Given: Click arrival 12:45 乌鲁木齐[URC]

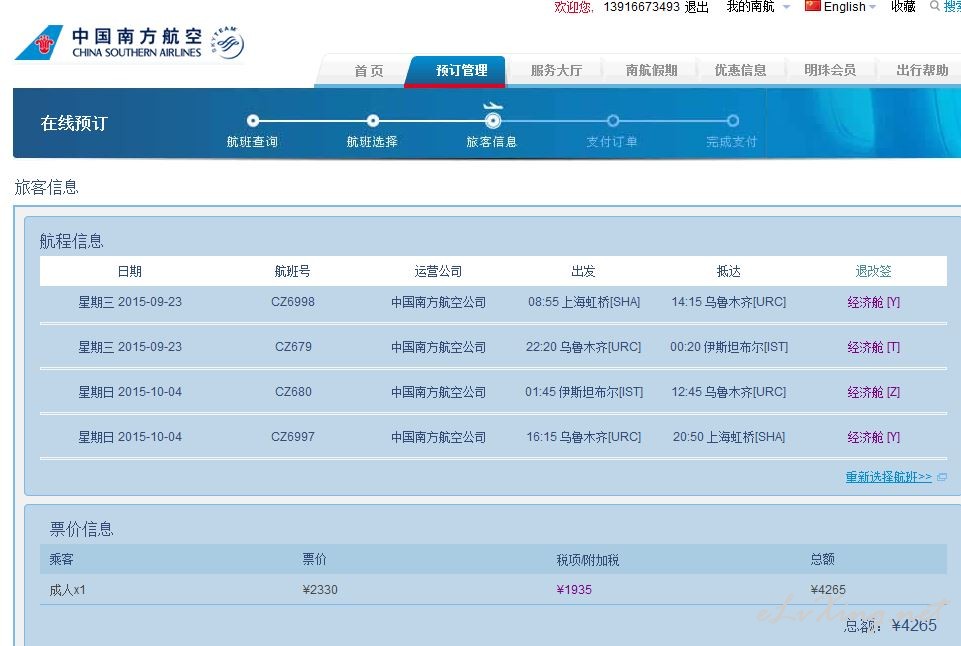Looking at the screenshot, I should point(729,392).
